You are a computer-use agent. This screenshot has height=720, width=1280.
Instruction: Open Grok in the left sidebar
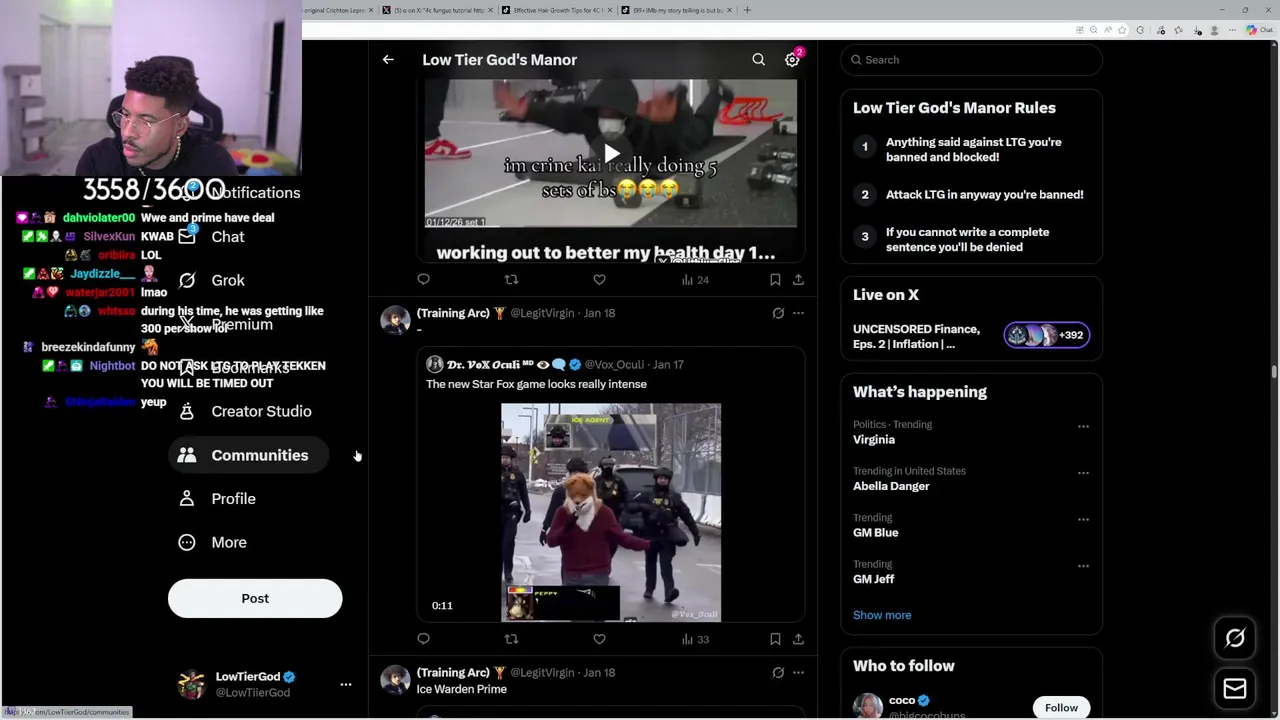point(227,281)
